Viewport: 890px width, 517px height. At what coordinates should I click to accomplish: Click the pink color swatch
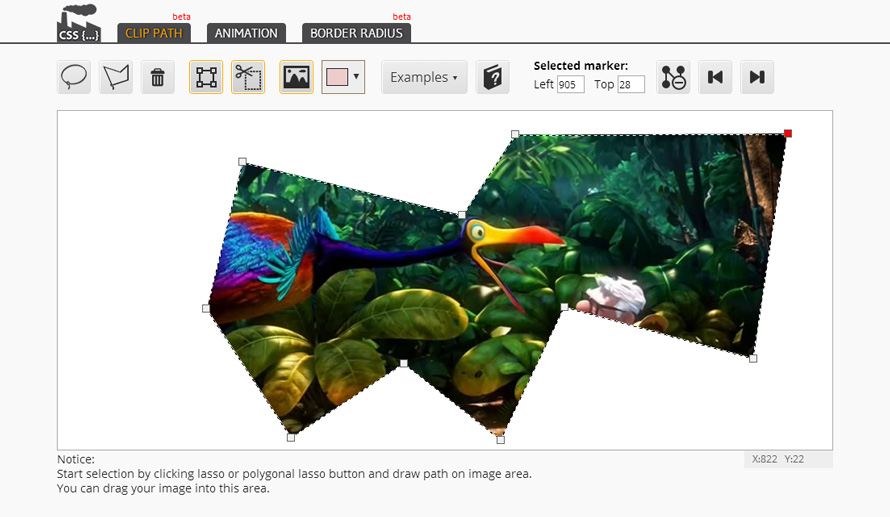[x=337, y=77]
